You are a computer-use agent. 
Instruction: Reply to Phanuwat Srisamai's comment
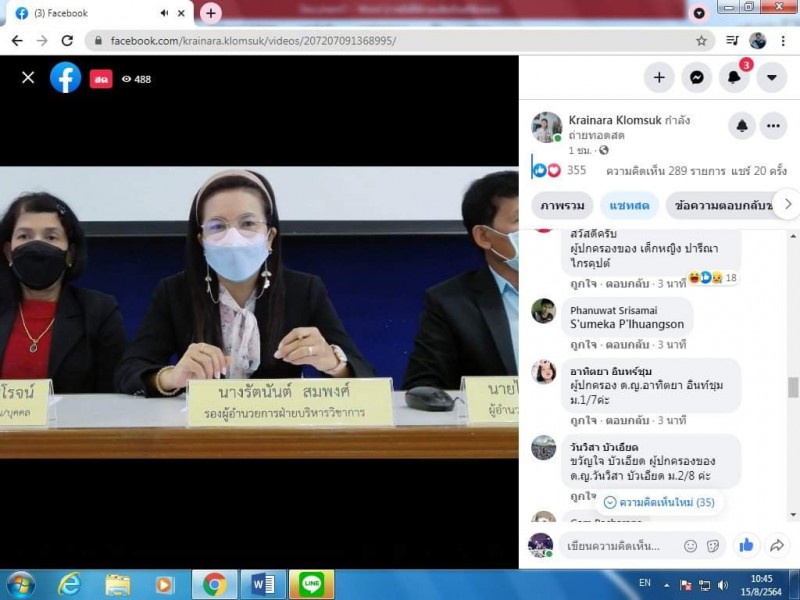(627, 344)
